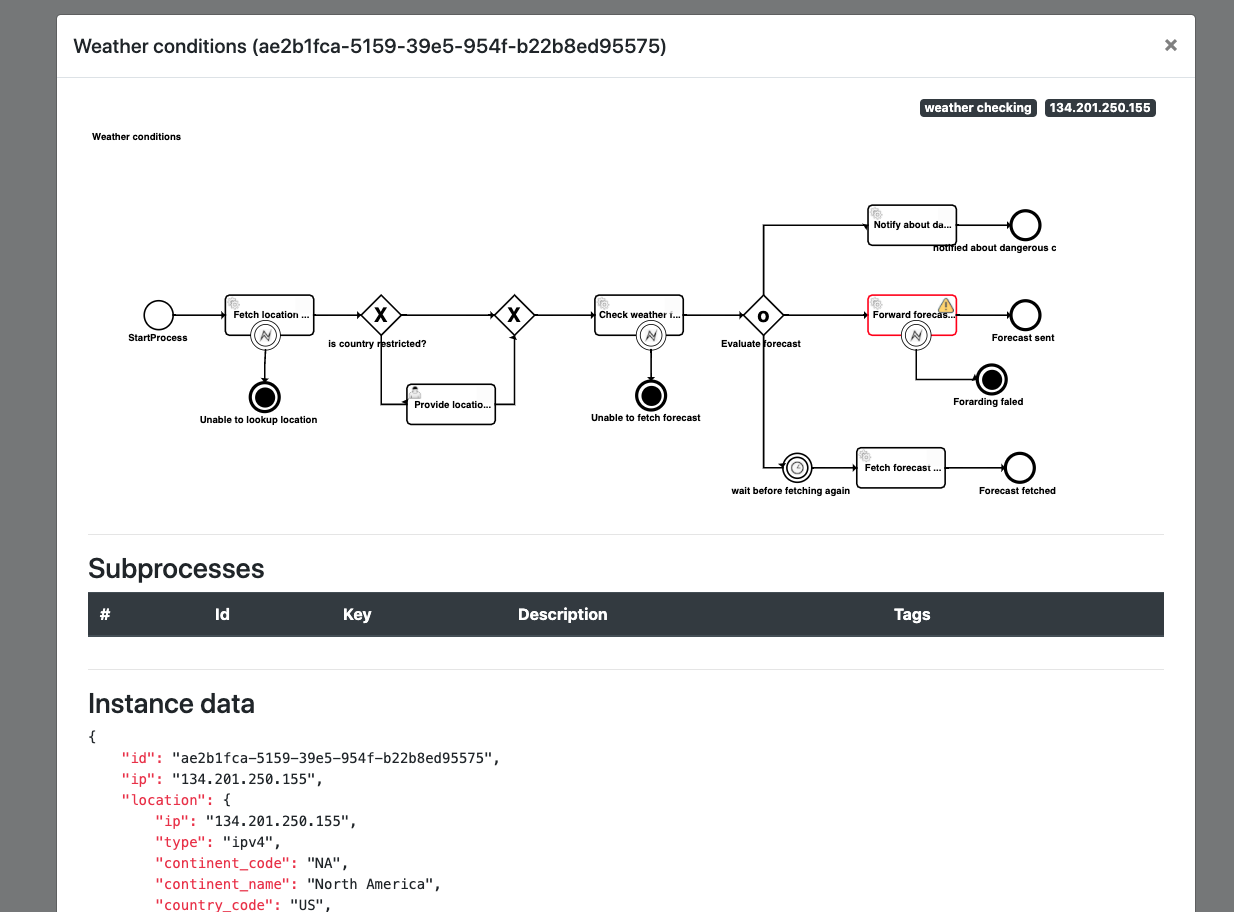Click the merging X gateway before Check weather

click(x=514, y=315)
